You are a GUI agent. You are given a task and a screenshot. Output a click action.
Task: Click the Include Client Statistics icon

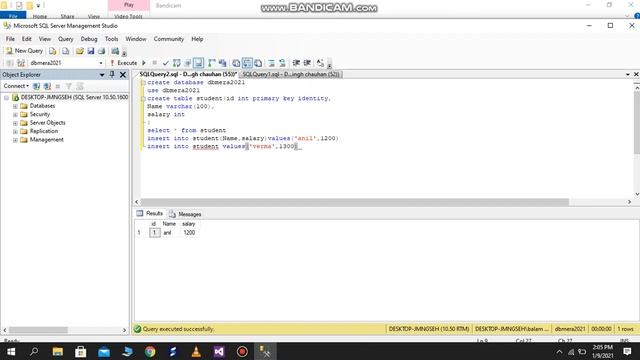pos(222,63)
